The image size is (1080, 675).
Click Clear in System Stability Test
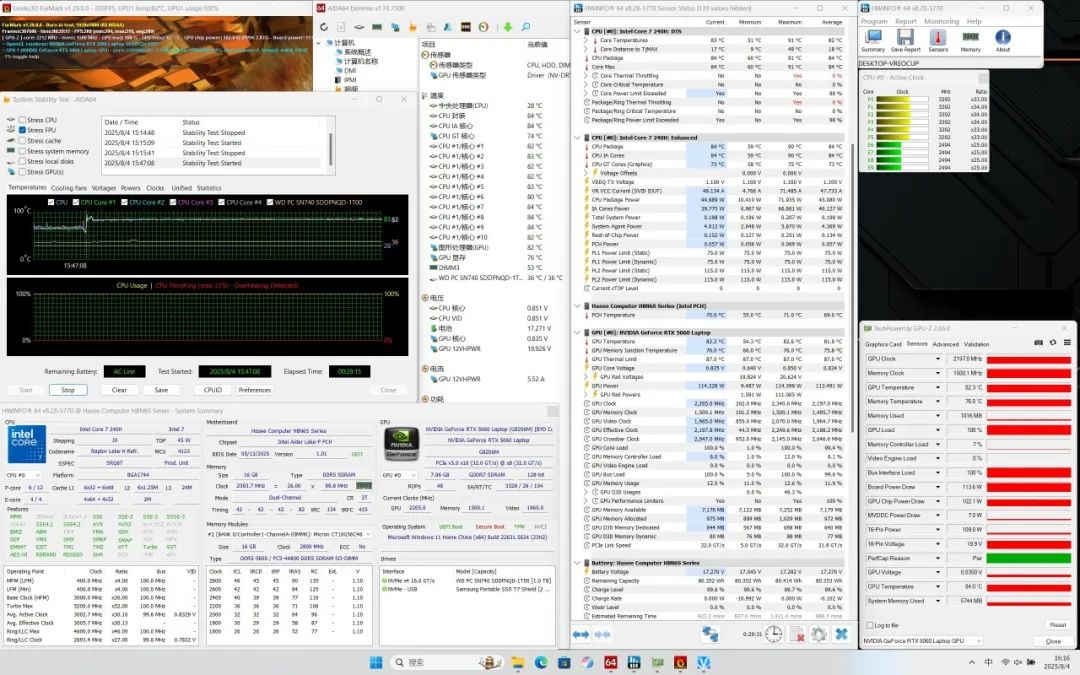[x=119, y=390]
